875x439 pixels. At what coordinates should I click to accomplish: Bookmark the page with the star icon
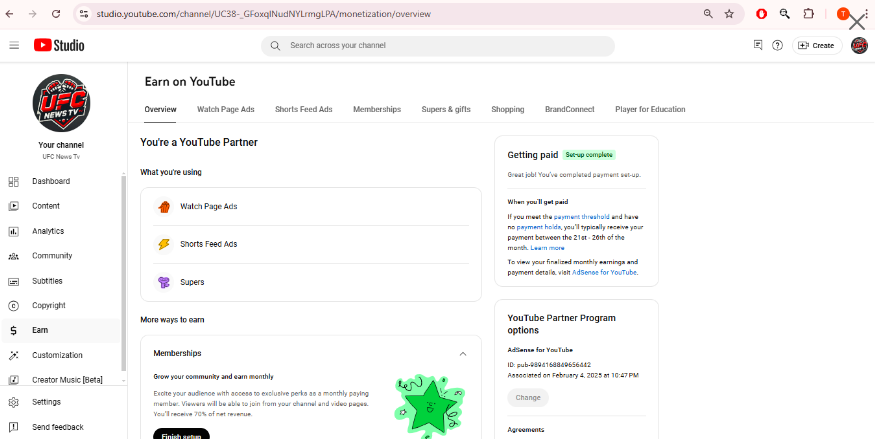[729, 14]
